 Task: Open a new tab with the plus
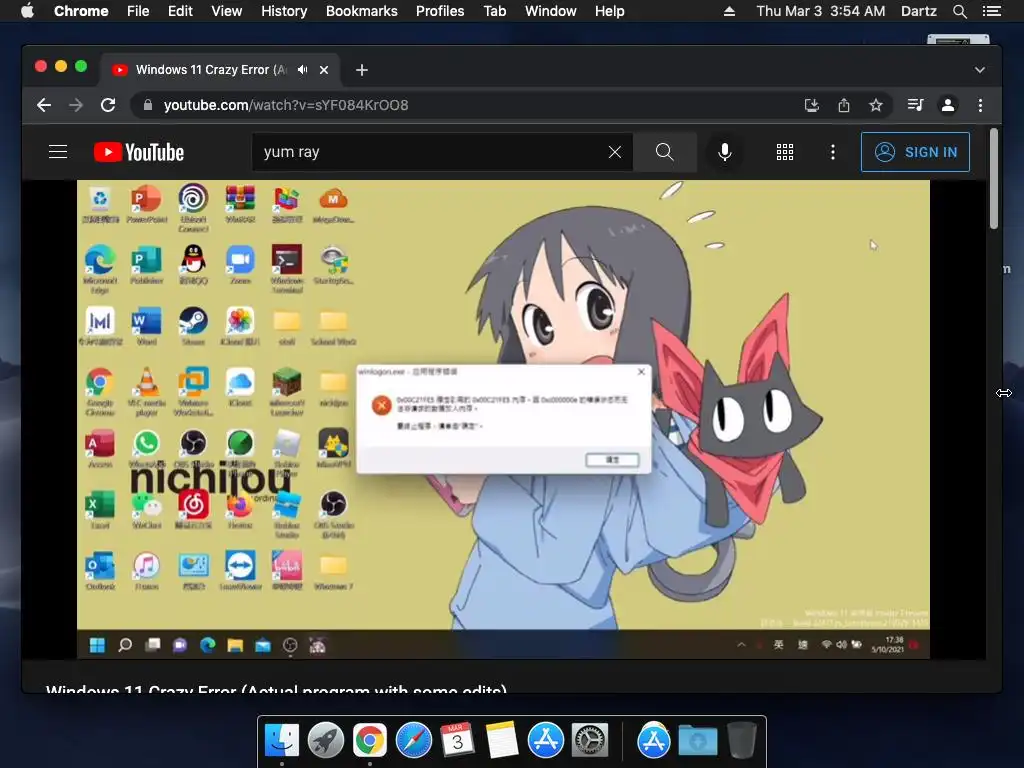[x=362, y=70]
